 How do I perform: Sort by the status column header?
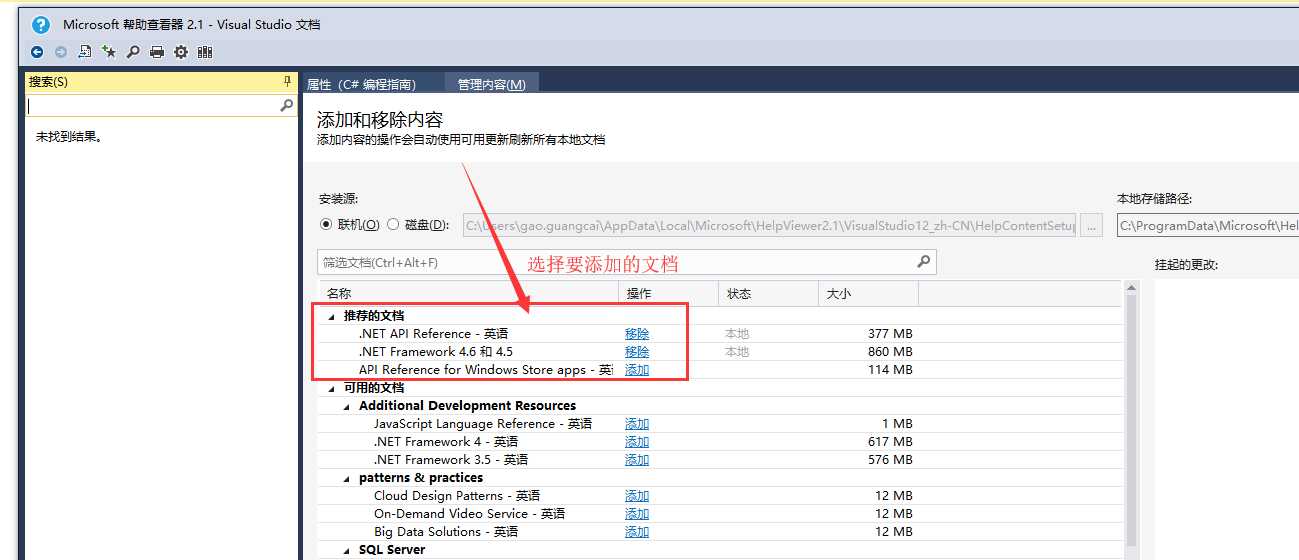click(x=768, y=294)
